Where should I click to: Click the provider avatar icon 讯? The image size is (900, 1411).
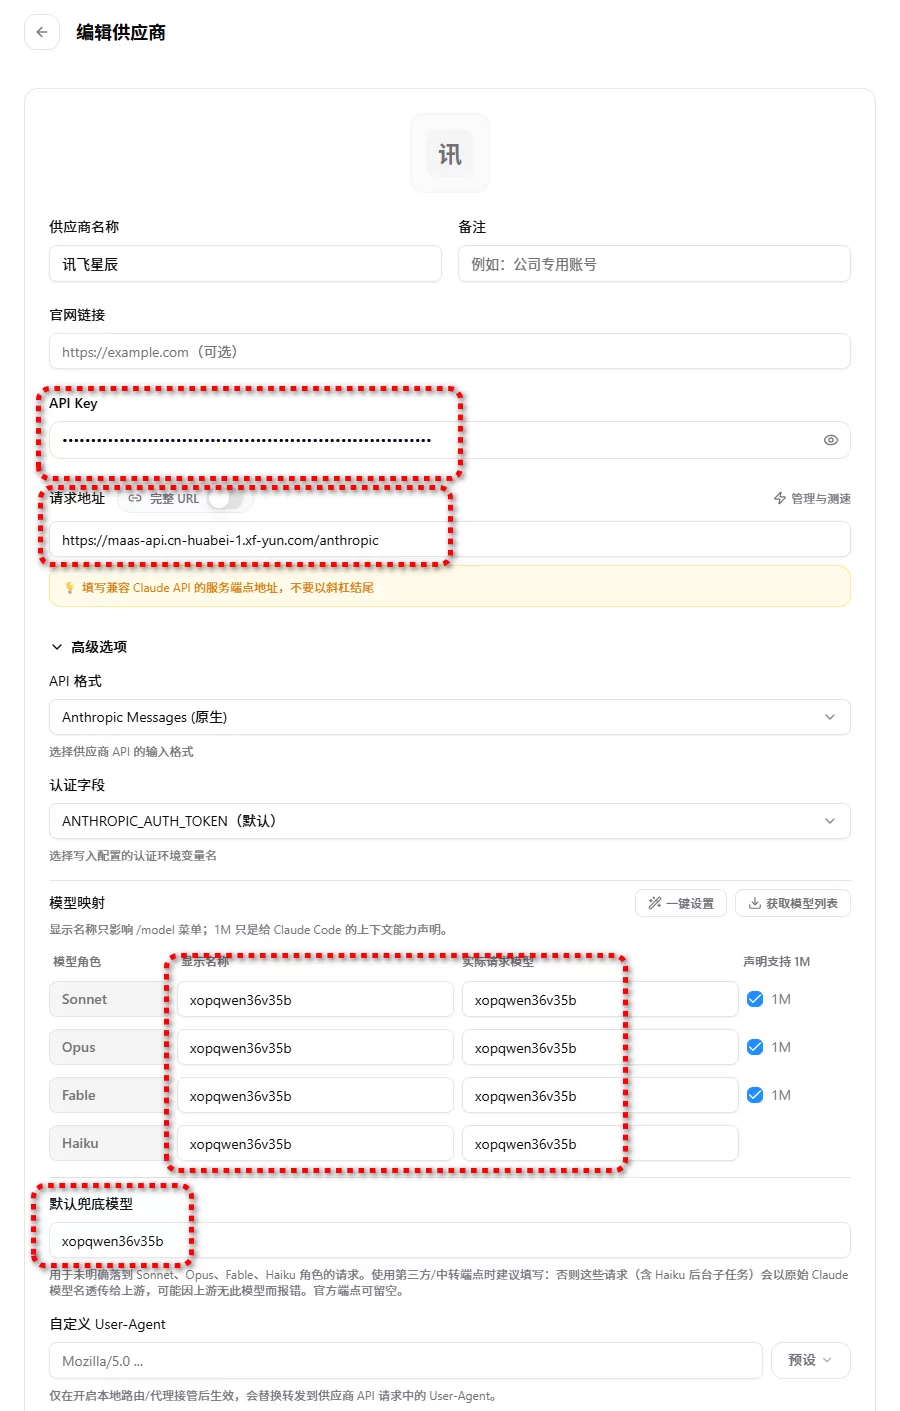tap(450, 153)
